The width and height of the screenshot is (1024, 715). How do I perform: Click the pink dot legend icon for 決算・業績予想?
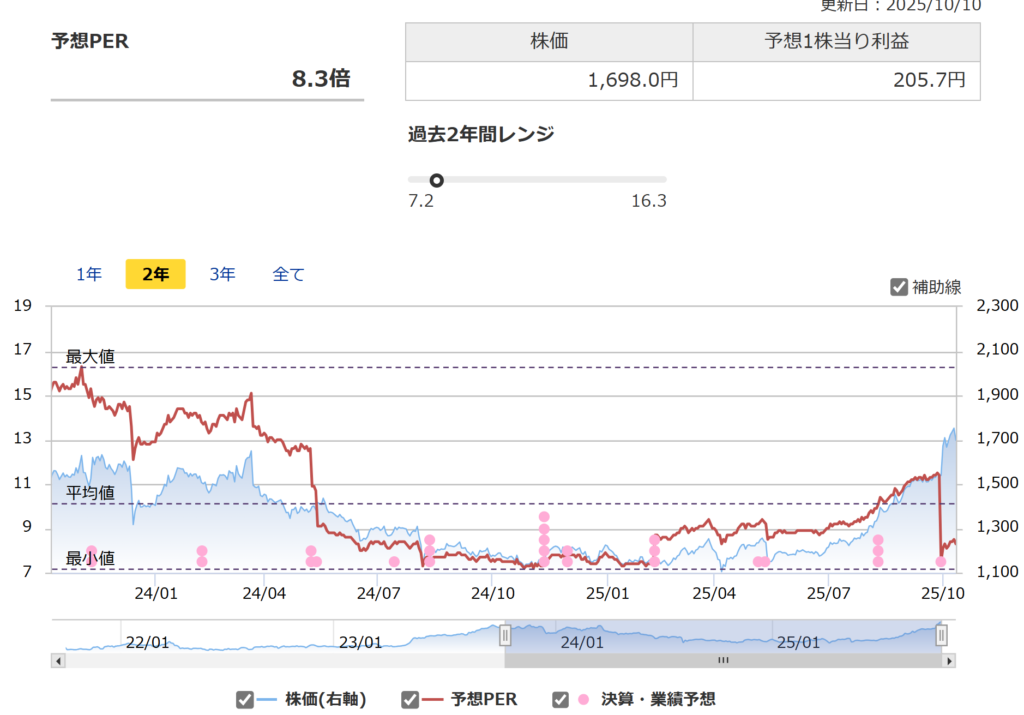click(583, 700)
